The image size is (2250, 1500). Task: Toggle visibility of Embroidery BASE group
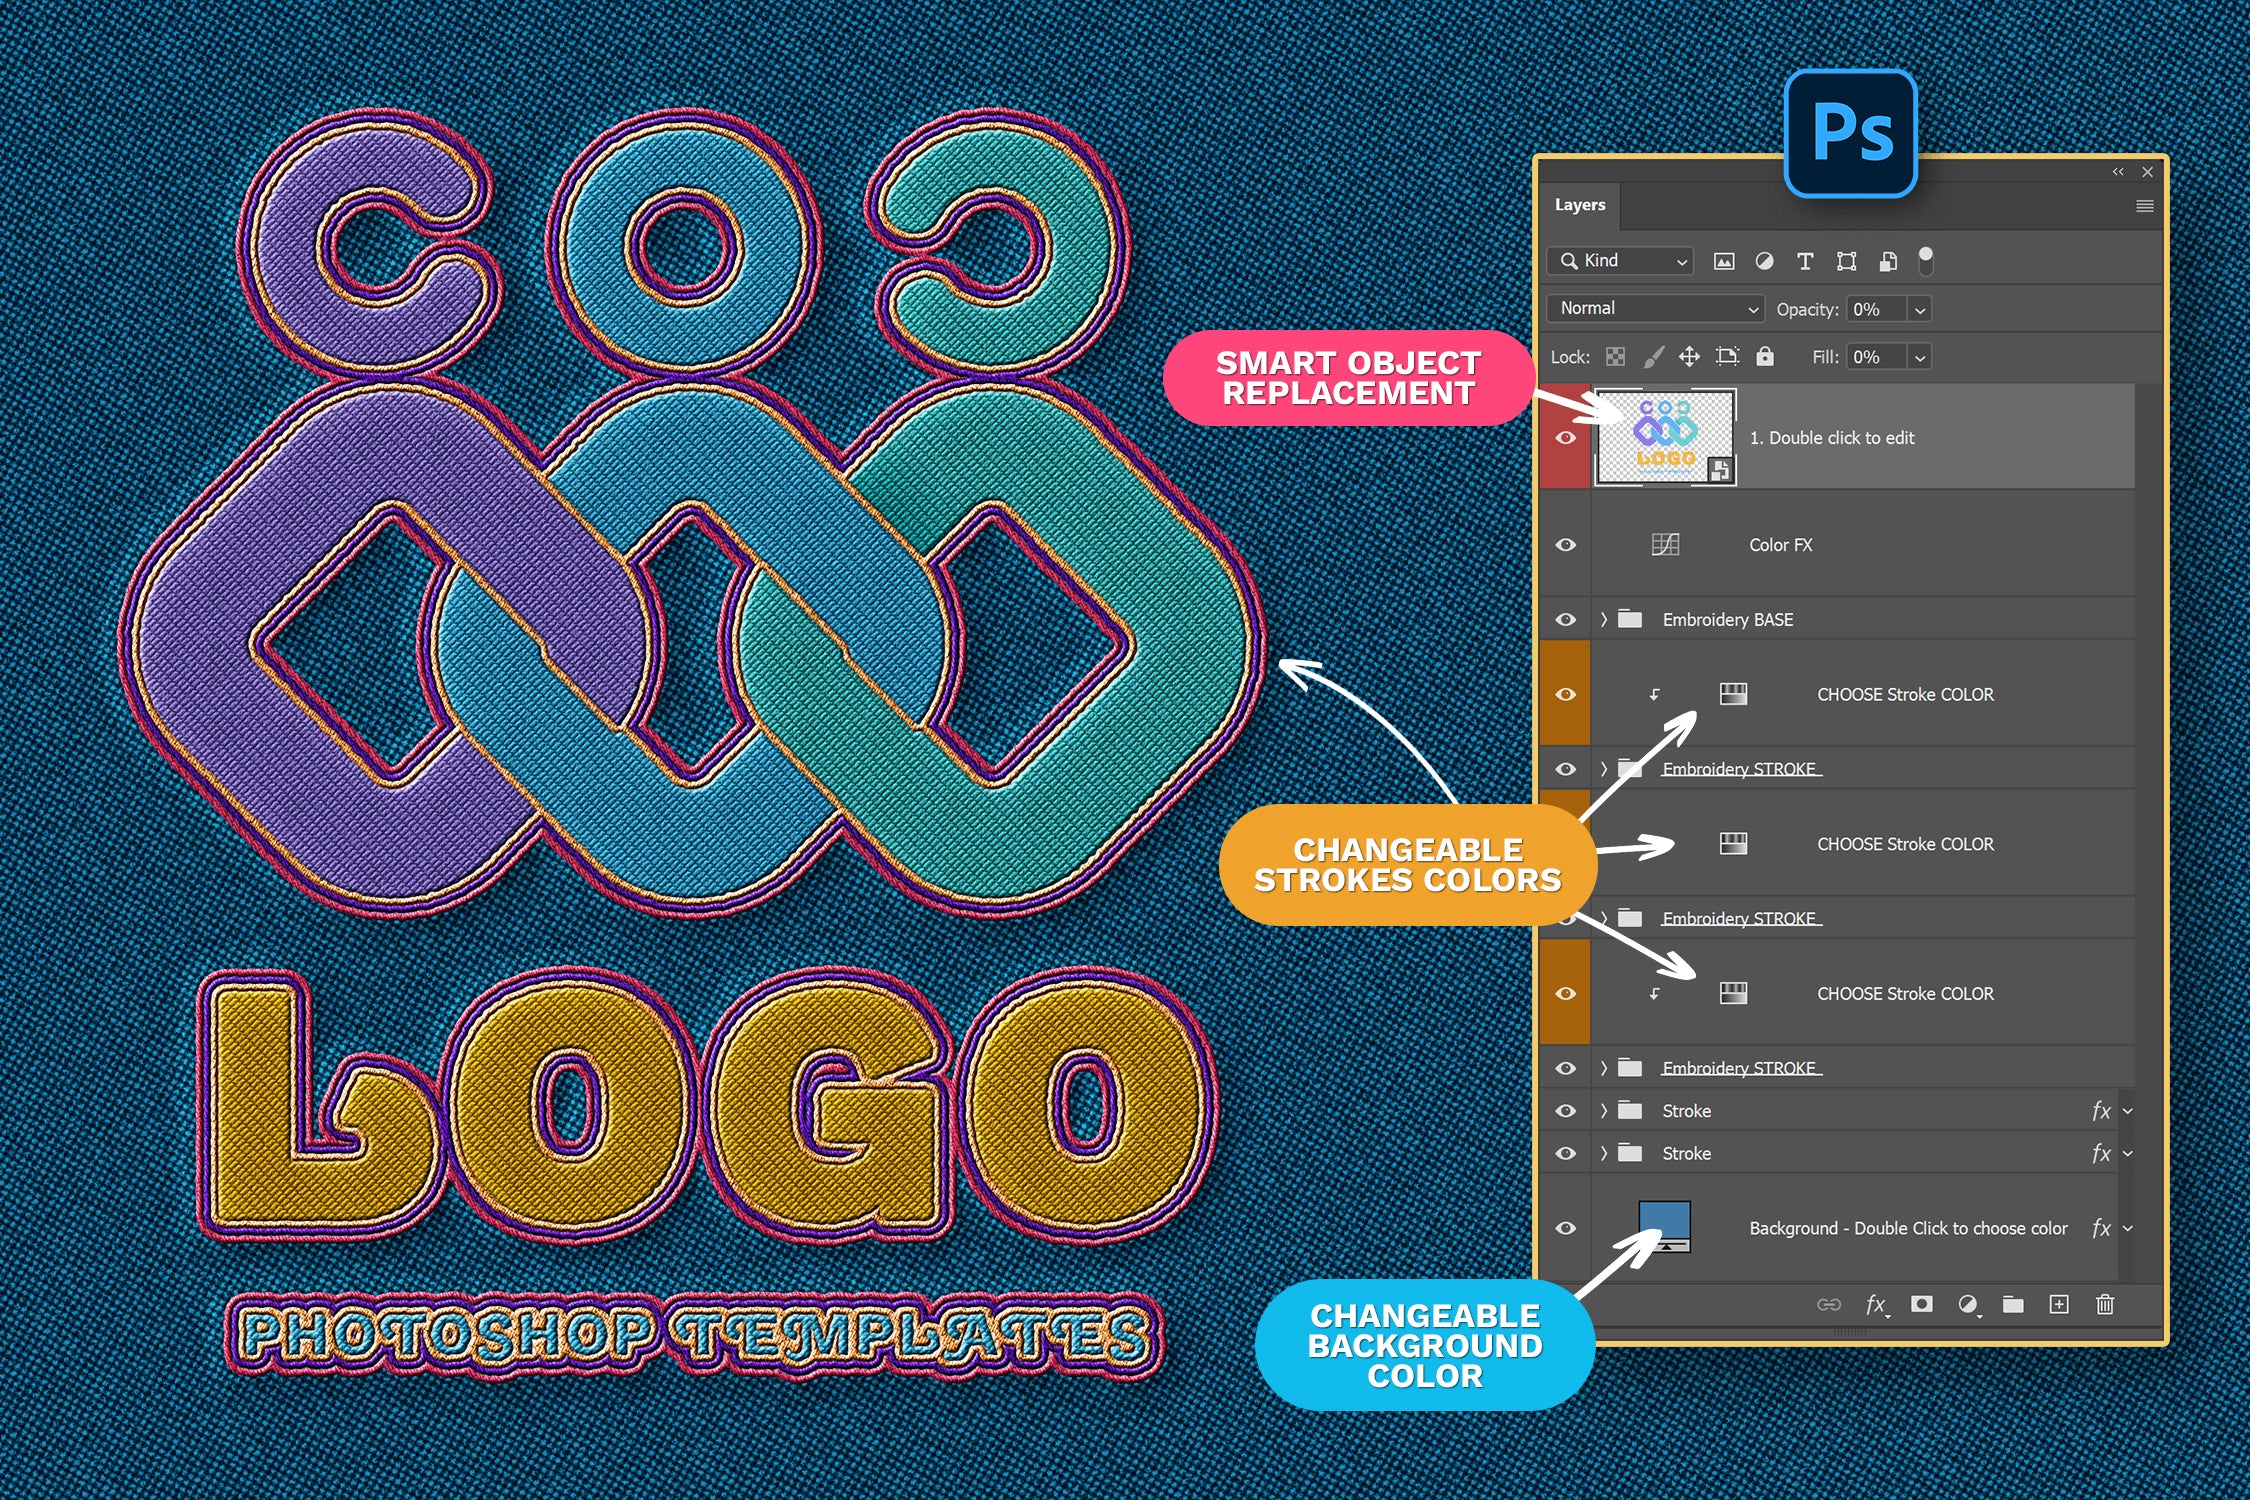pyautogui.click(x=1566, y=620)
